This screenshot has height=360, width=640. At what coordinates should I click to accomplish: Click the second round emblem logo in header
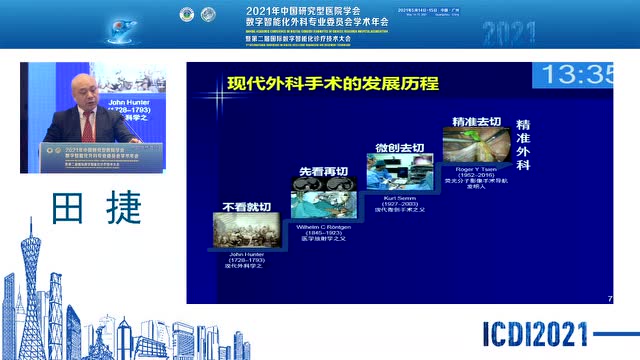208,15
